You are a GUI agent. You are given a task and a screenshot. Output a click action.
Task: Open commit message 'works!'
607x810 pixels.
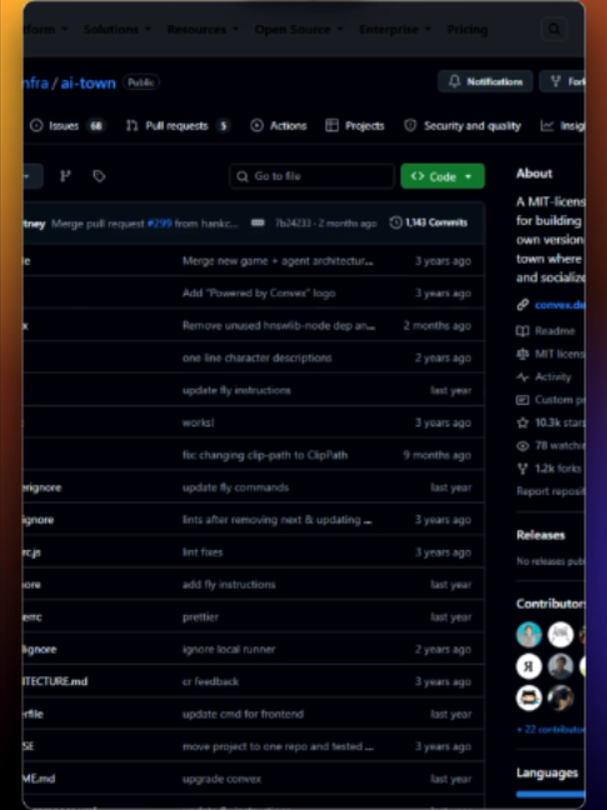pos(198,423)
